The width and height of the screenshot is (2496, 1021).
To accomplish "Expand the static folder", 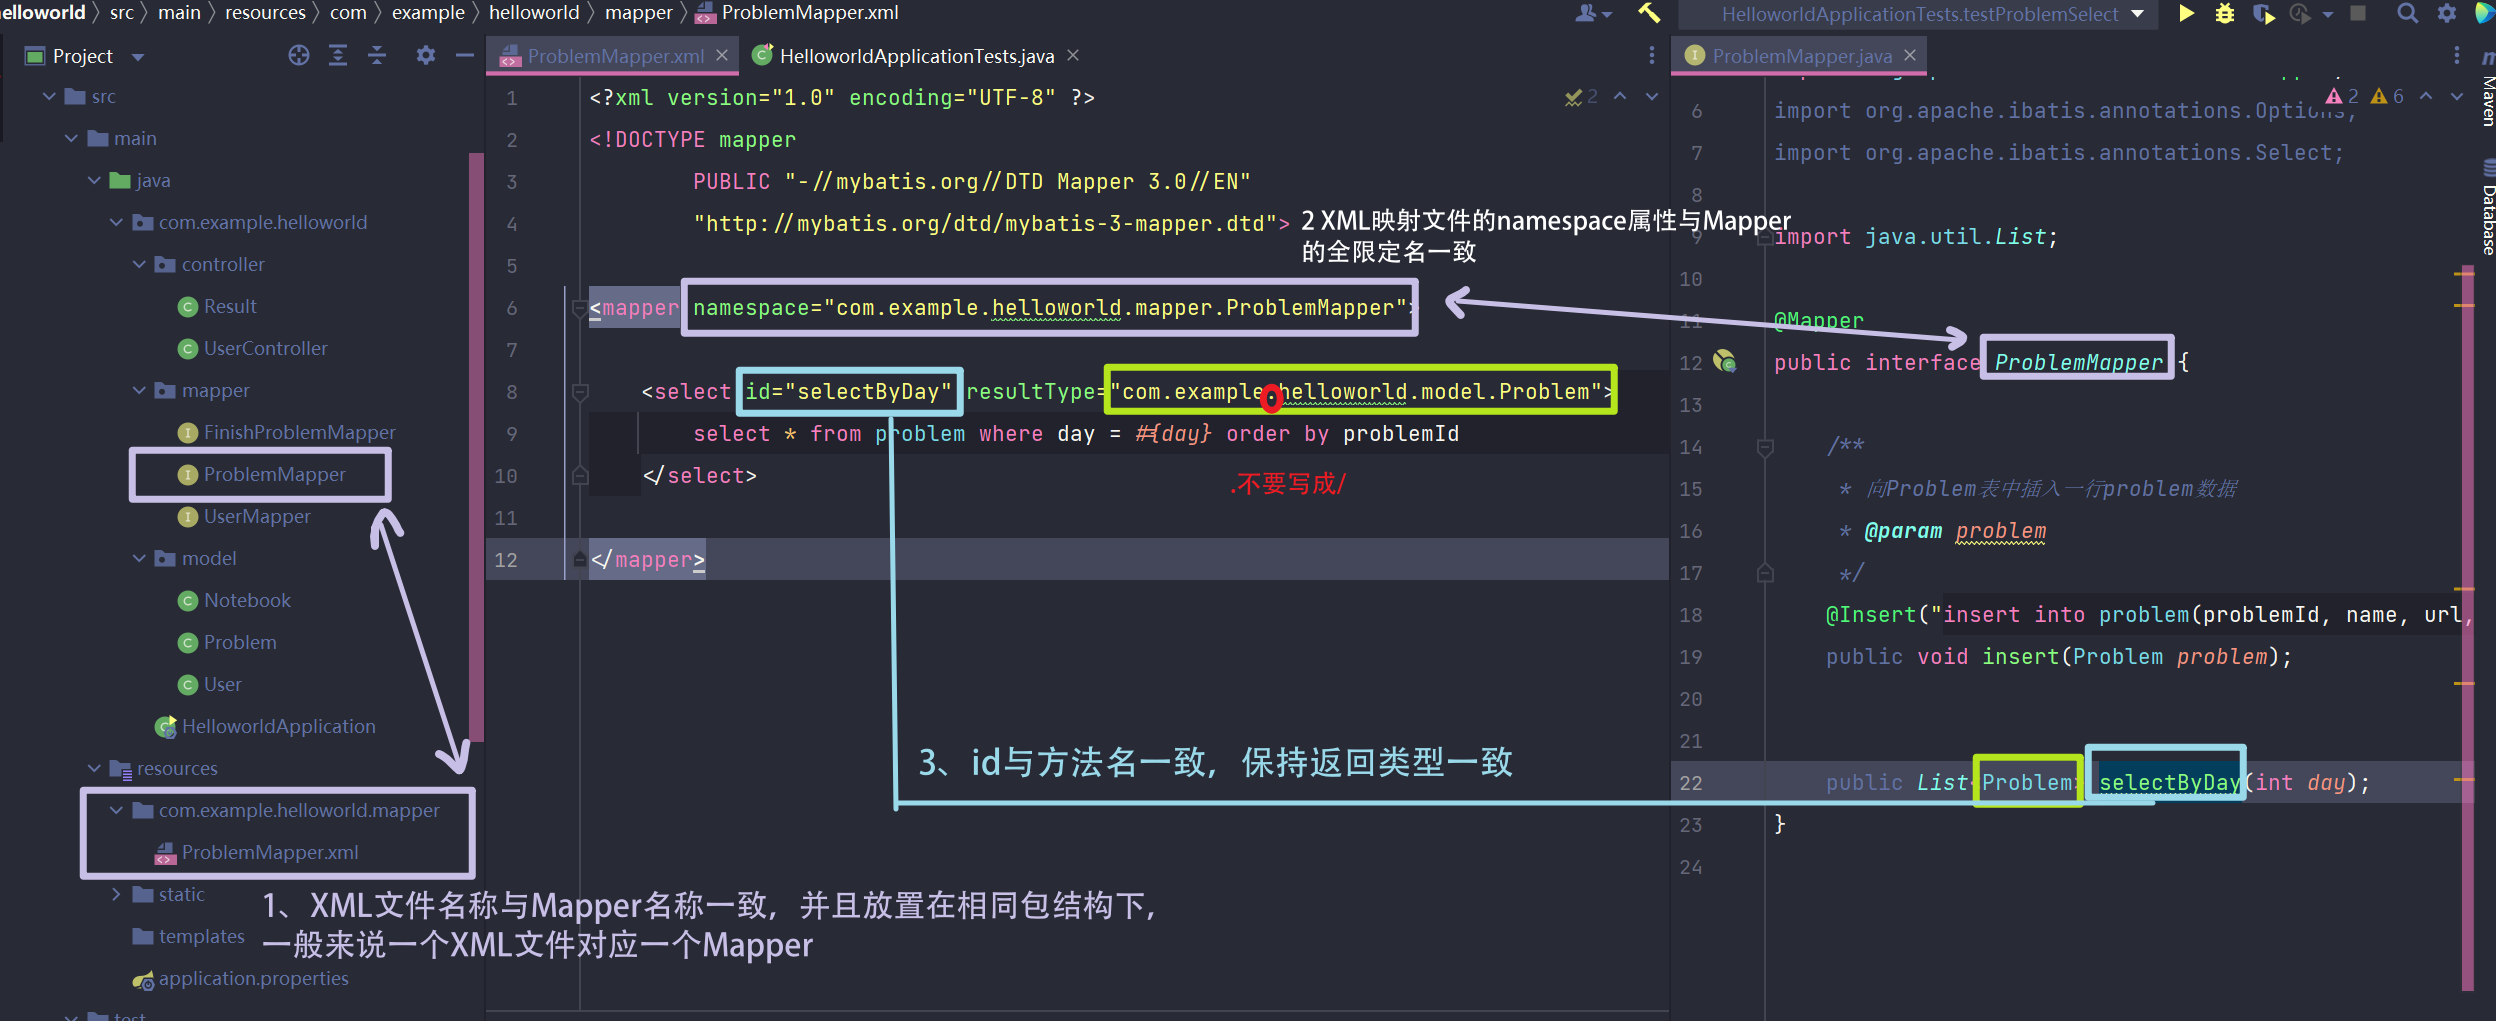I will [116, 895].
